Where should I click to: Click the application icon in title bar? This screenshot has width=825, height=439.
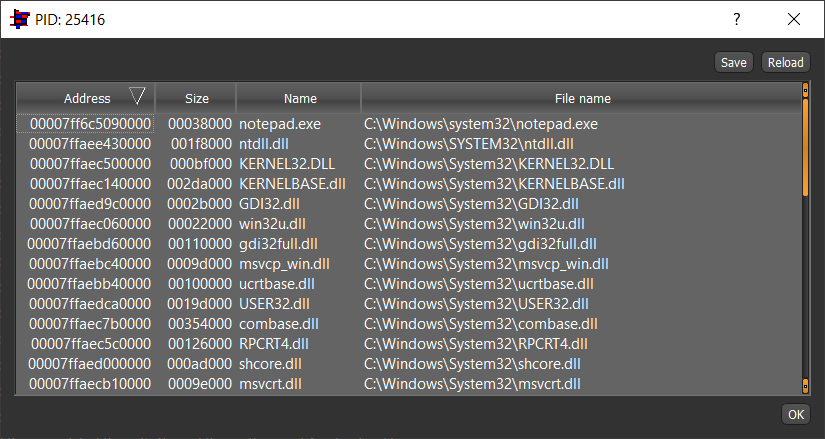[19, 19]
